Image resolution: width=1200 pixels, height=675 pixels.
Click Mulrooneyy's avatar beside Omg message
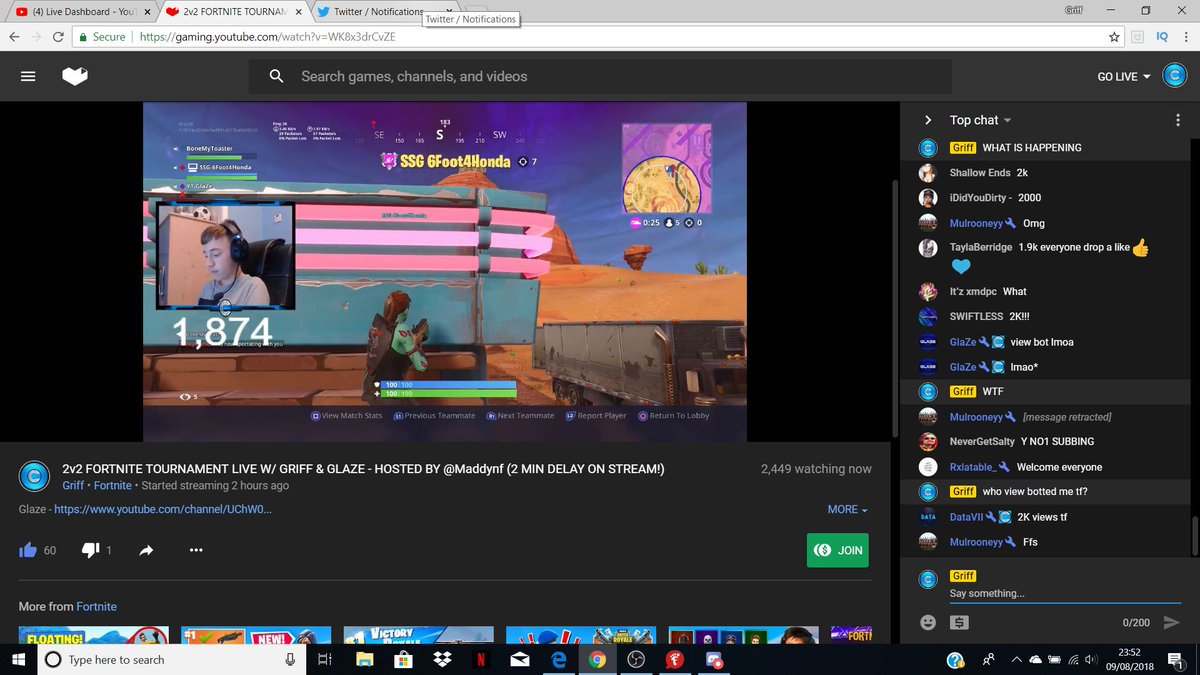tap(928, 223)
